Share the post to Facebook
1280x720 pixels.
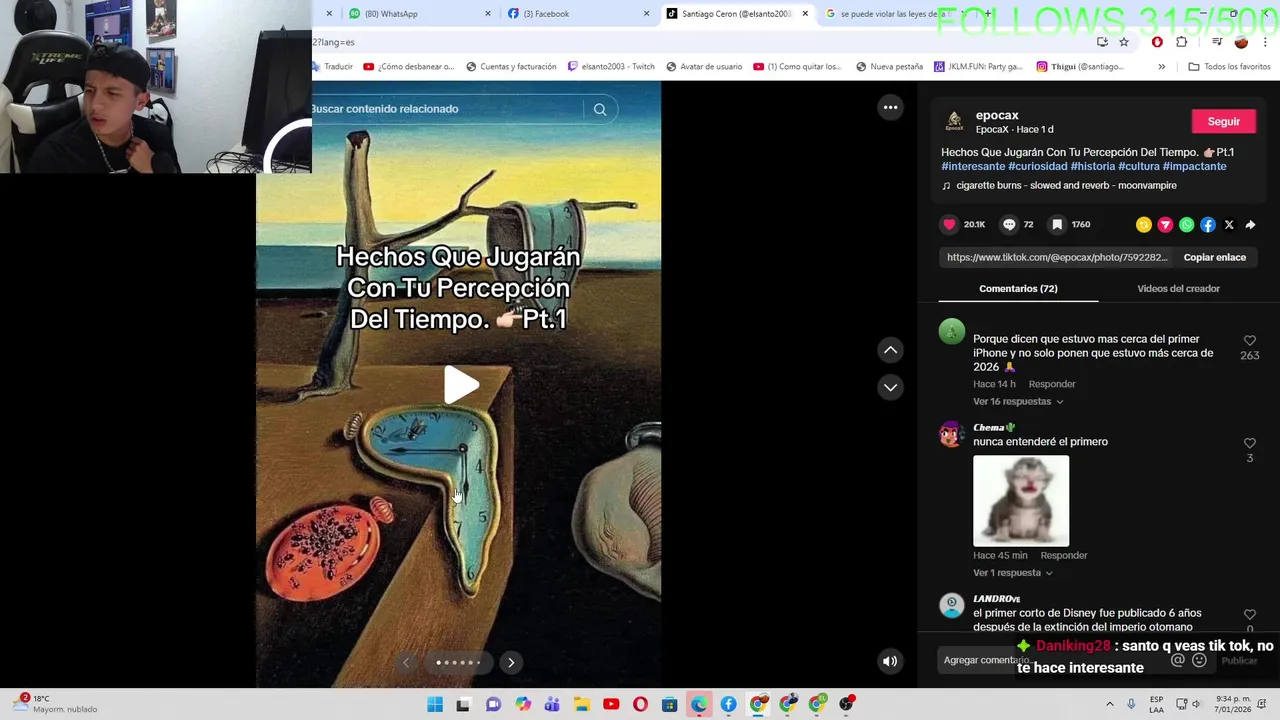[x=1208, y=225]
